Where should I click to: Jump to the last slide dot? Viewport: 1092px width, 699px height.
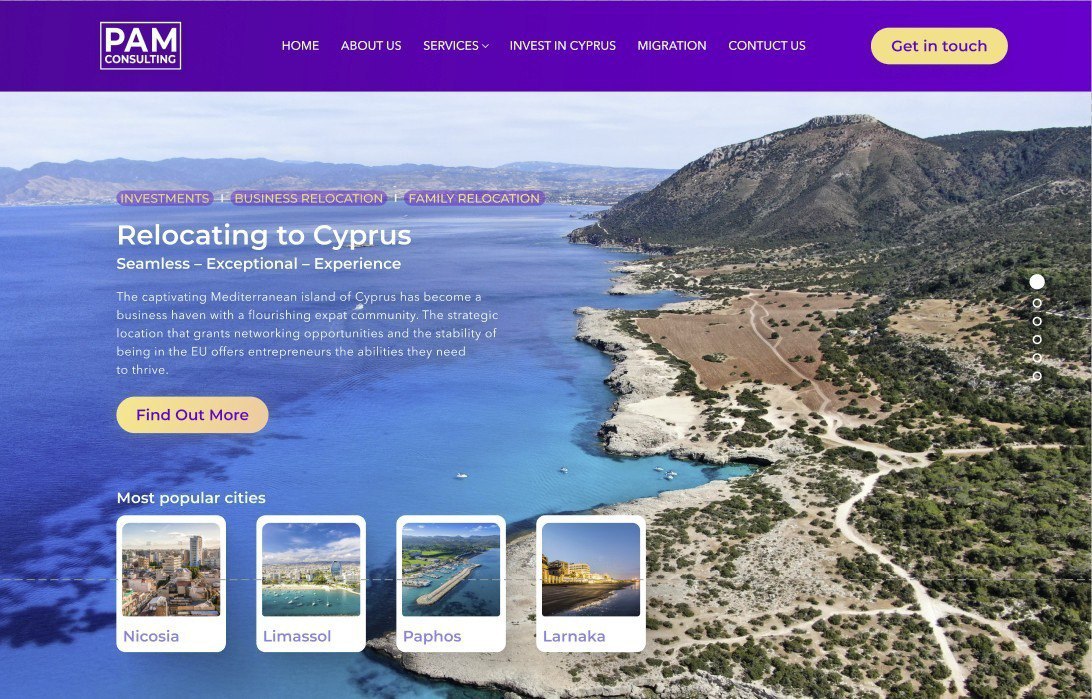click(x=1037, y=376)
